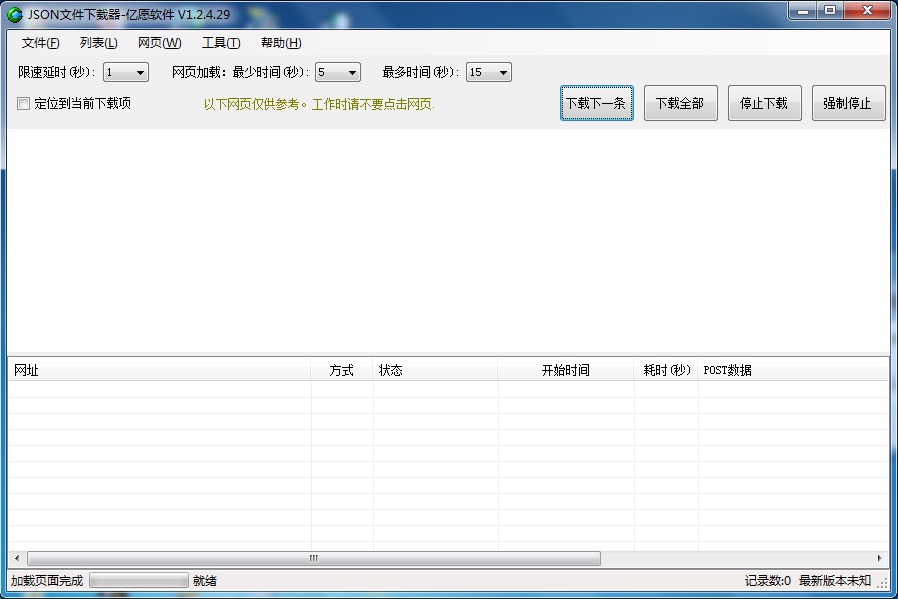Sort by the 方式 column header
The image size is (898, 599).
(x=342, y=370)
